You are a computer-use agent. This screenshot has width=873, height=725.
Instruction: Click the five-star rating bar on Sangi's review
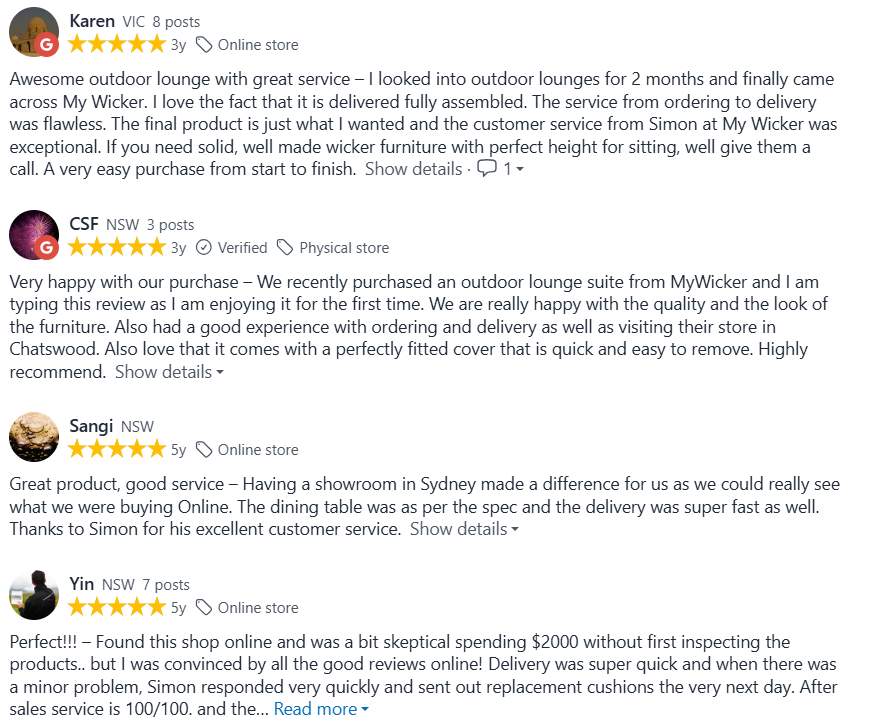pos(115,448)
